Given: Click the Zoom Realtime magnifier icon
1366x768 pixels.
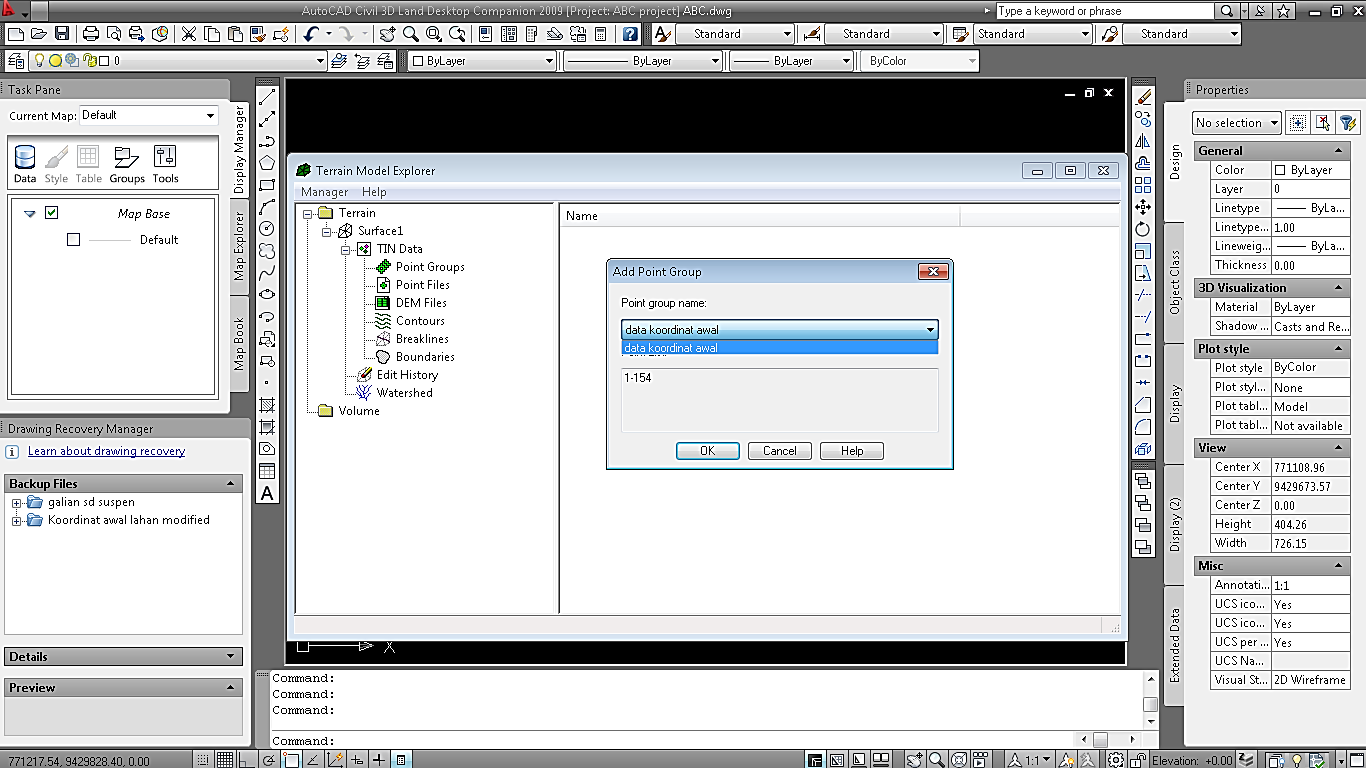Looking at the screenshot, I should point(411,34).
